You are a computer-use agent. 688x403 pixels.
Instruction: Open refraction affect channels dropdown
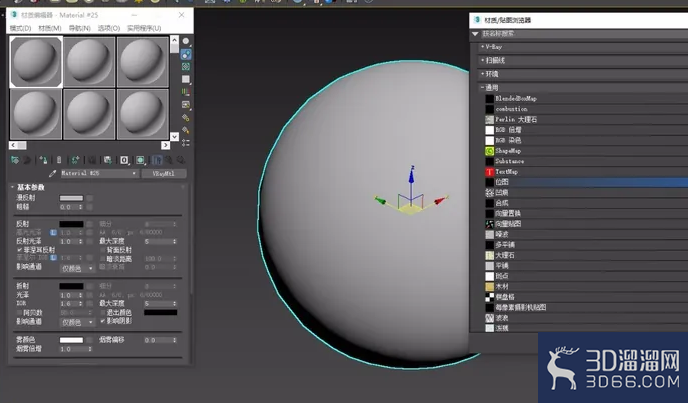click(x=77, y=322)
